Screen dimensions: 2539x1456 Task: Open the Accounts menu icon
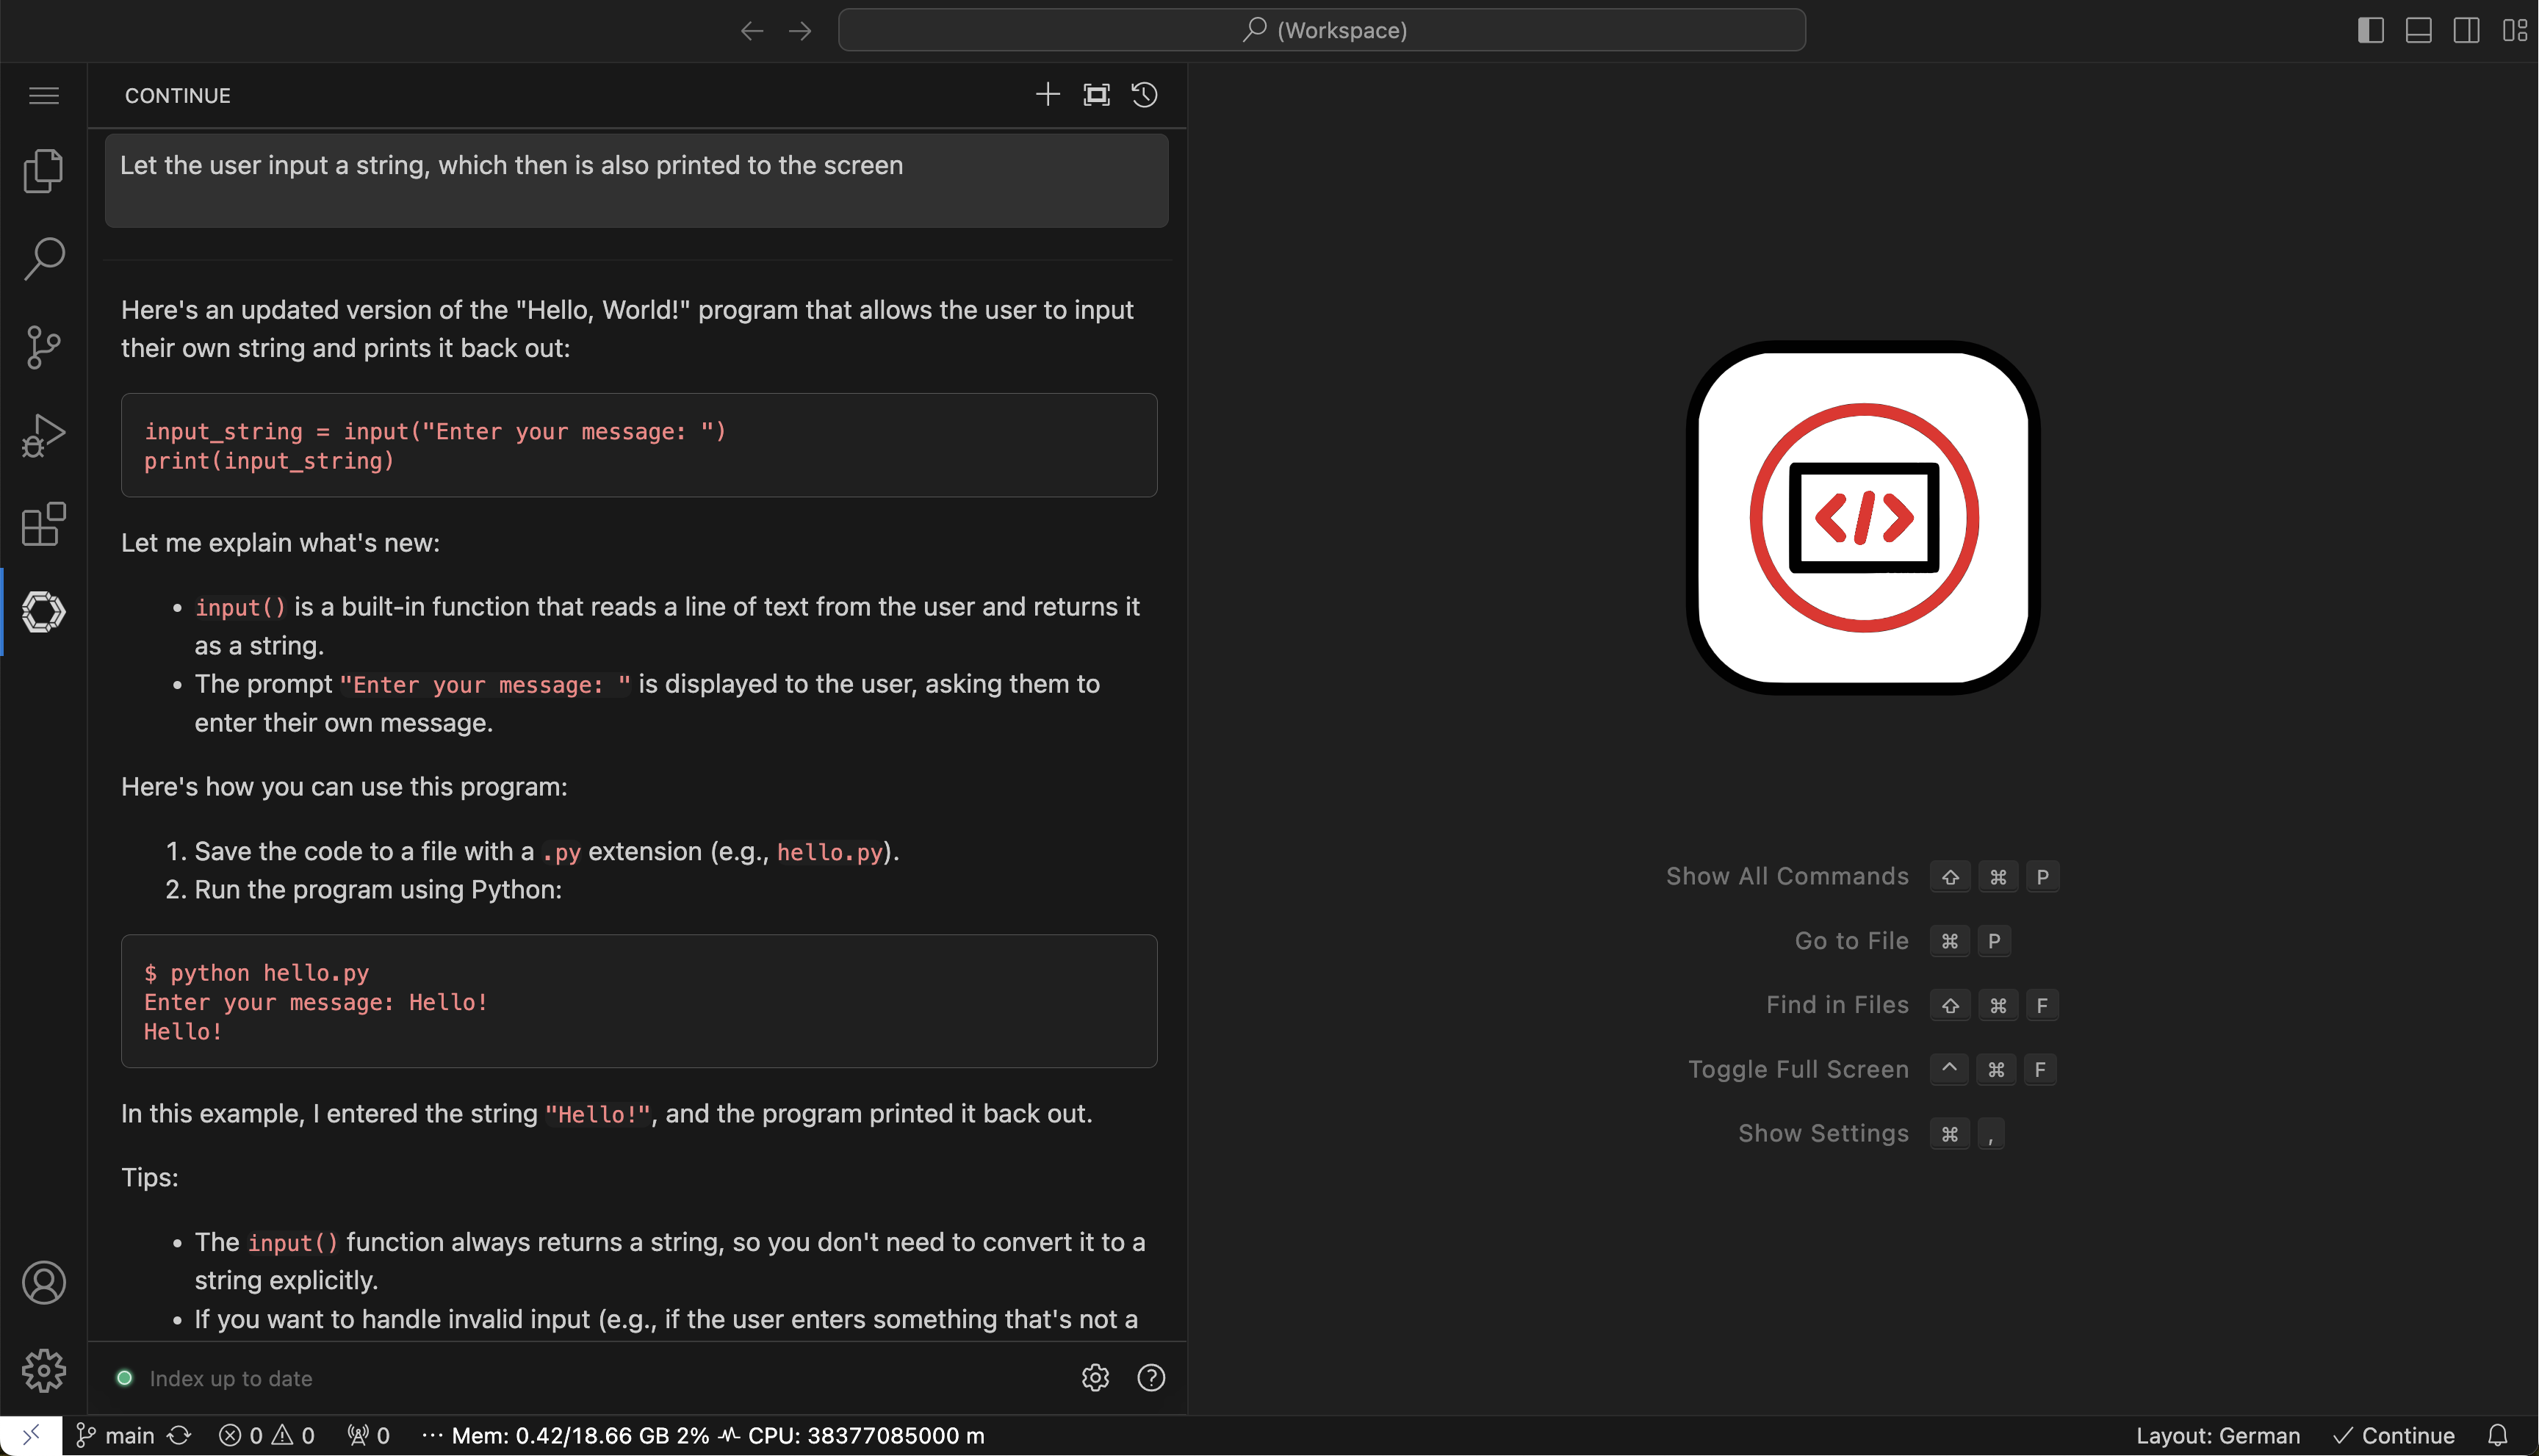44,1283
